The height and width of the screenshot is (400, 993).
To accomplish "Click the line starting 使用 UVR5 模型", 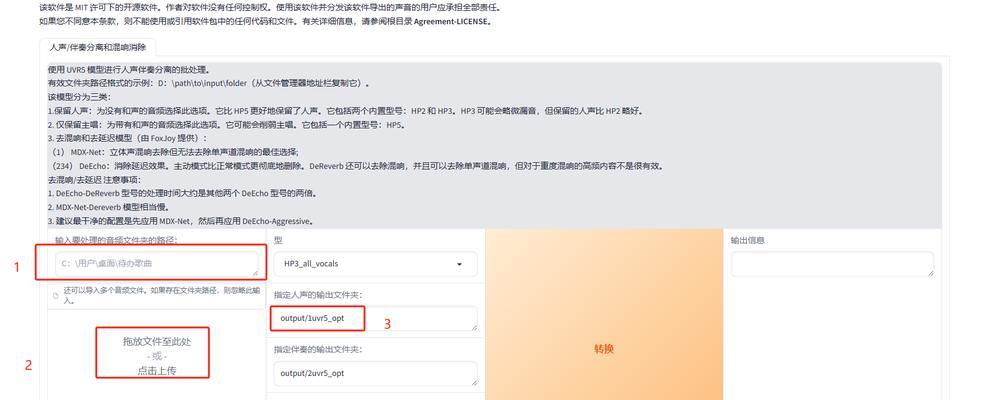I will click(x=129, y=70).
